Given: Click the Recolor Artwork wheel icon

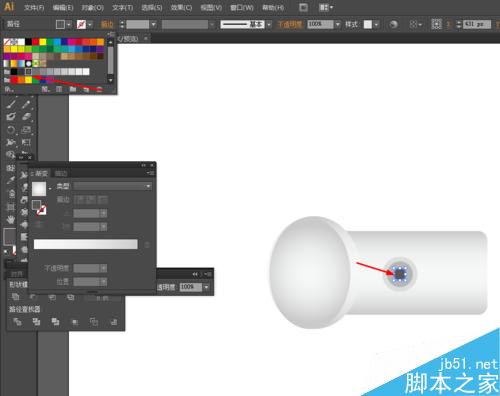Looking at the screenshot, I should point(393,24).
